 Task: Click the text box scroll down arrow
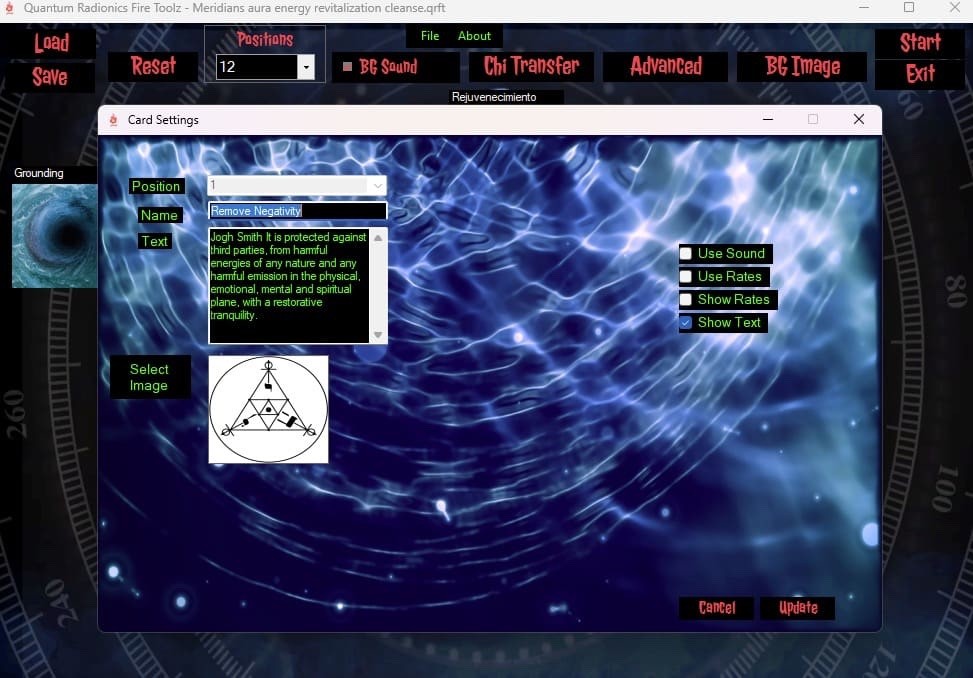click(378, 335)
